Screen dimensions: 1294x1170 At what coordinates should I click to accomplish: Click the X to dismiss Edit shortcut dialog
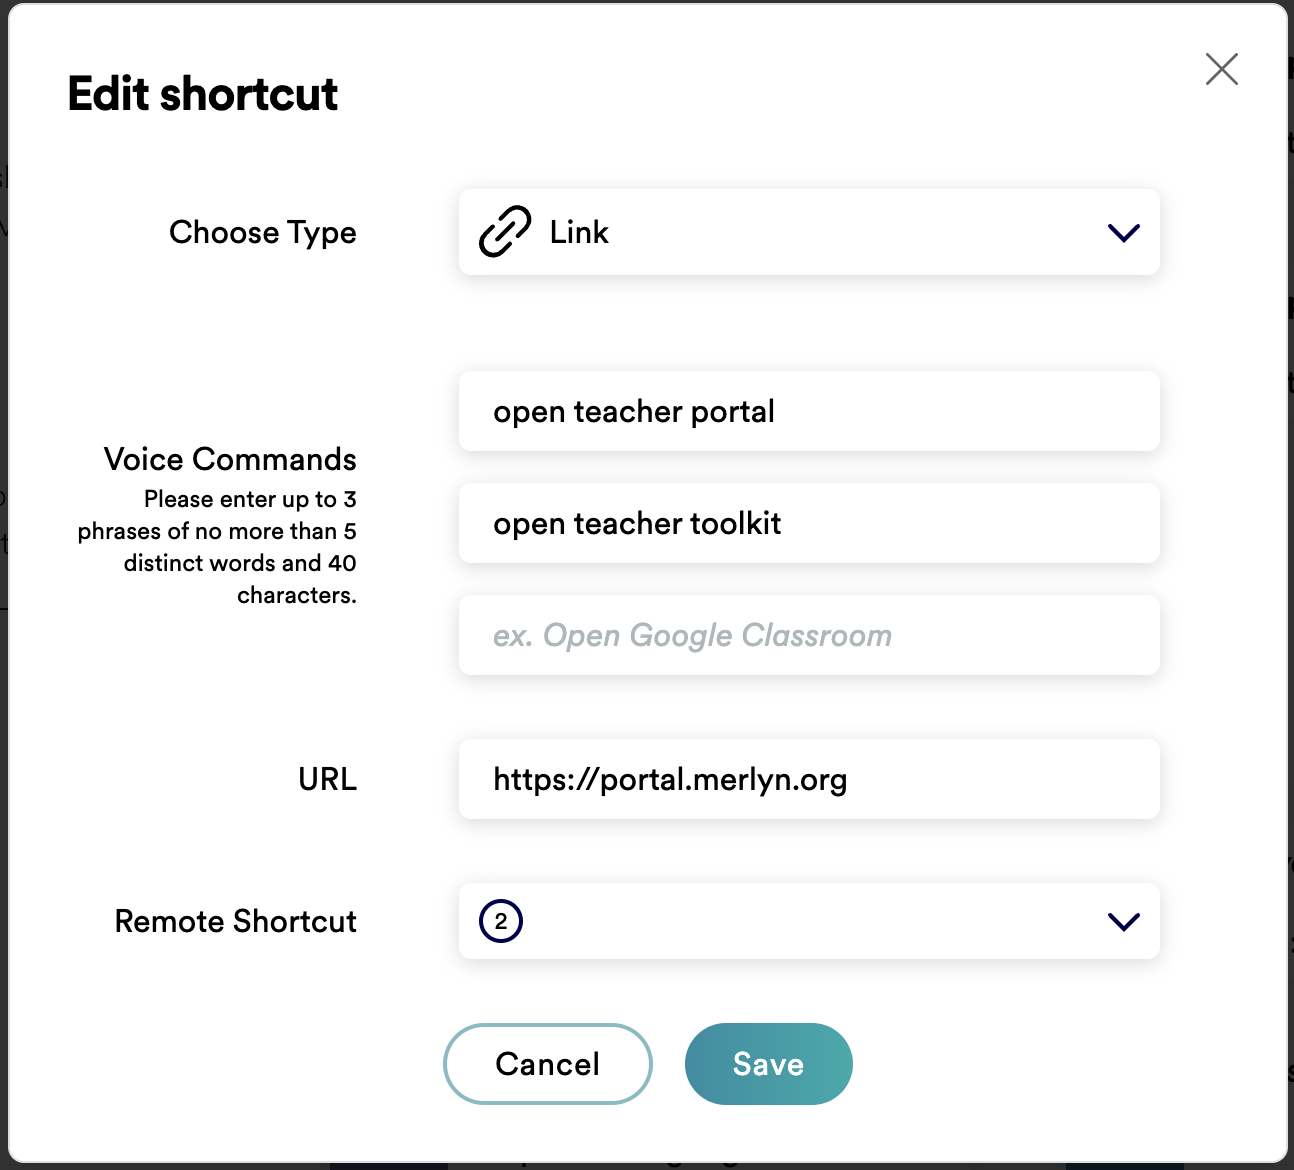1221,69
